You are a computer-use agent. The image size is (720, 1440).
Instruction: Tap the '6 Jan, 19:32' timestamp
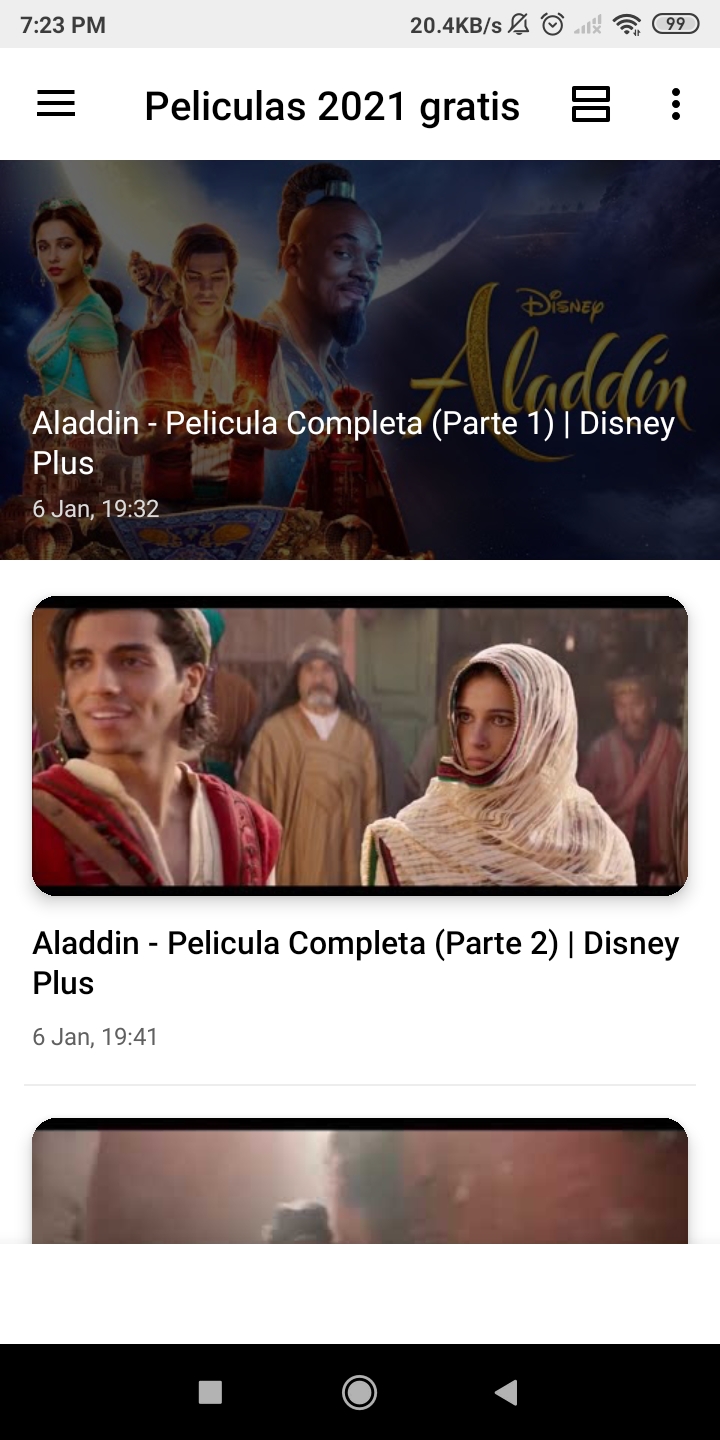click(x=96, y=509)
